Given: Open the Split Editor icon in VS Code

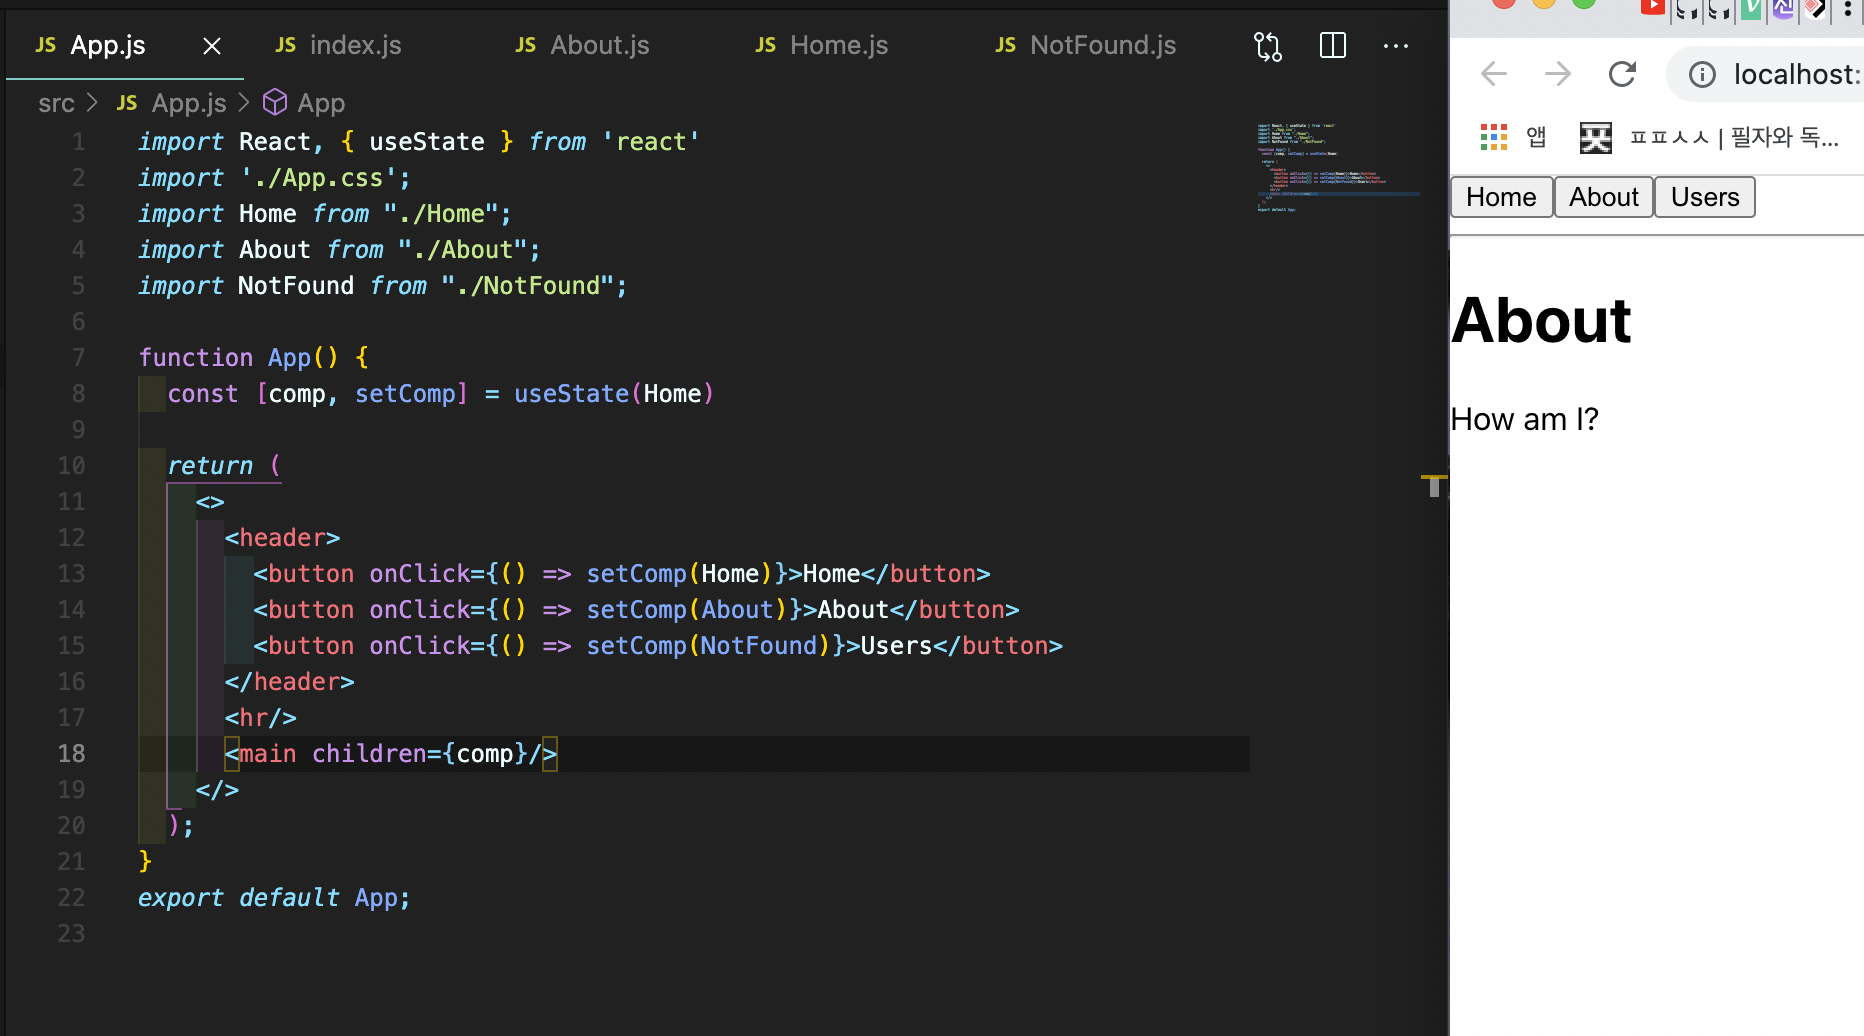Looking at the screenshot, I should (x=1332, y=45).
